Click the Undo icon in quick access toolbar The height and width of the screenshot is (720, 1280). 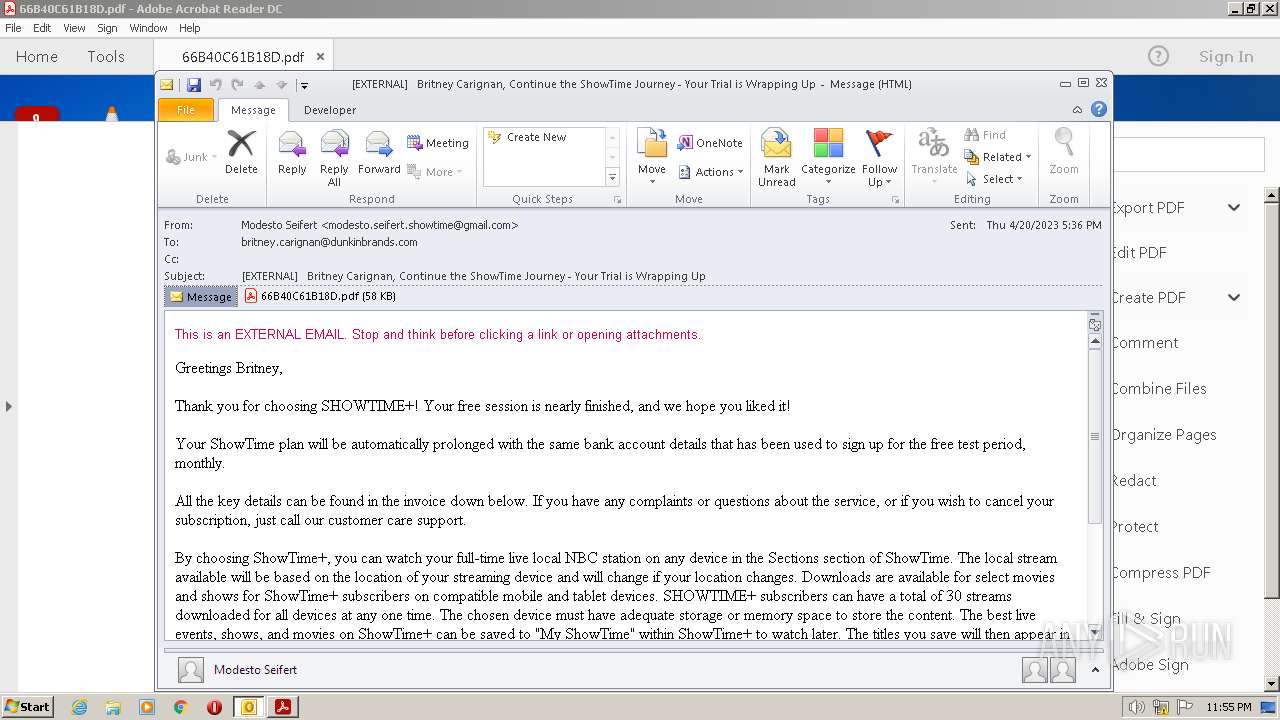pos(215,85)
